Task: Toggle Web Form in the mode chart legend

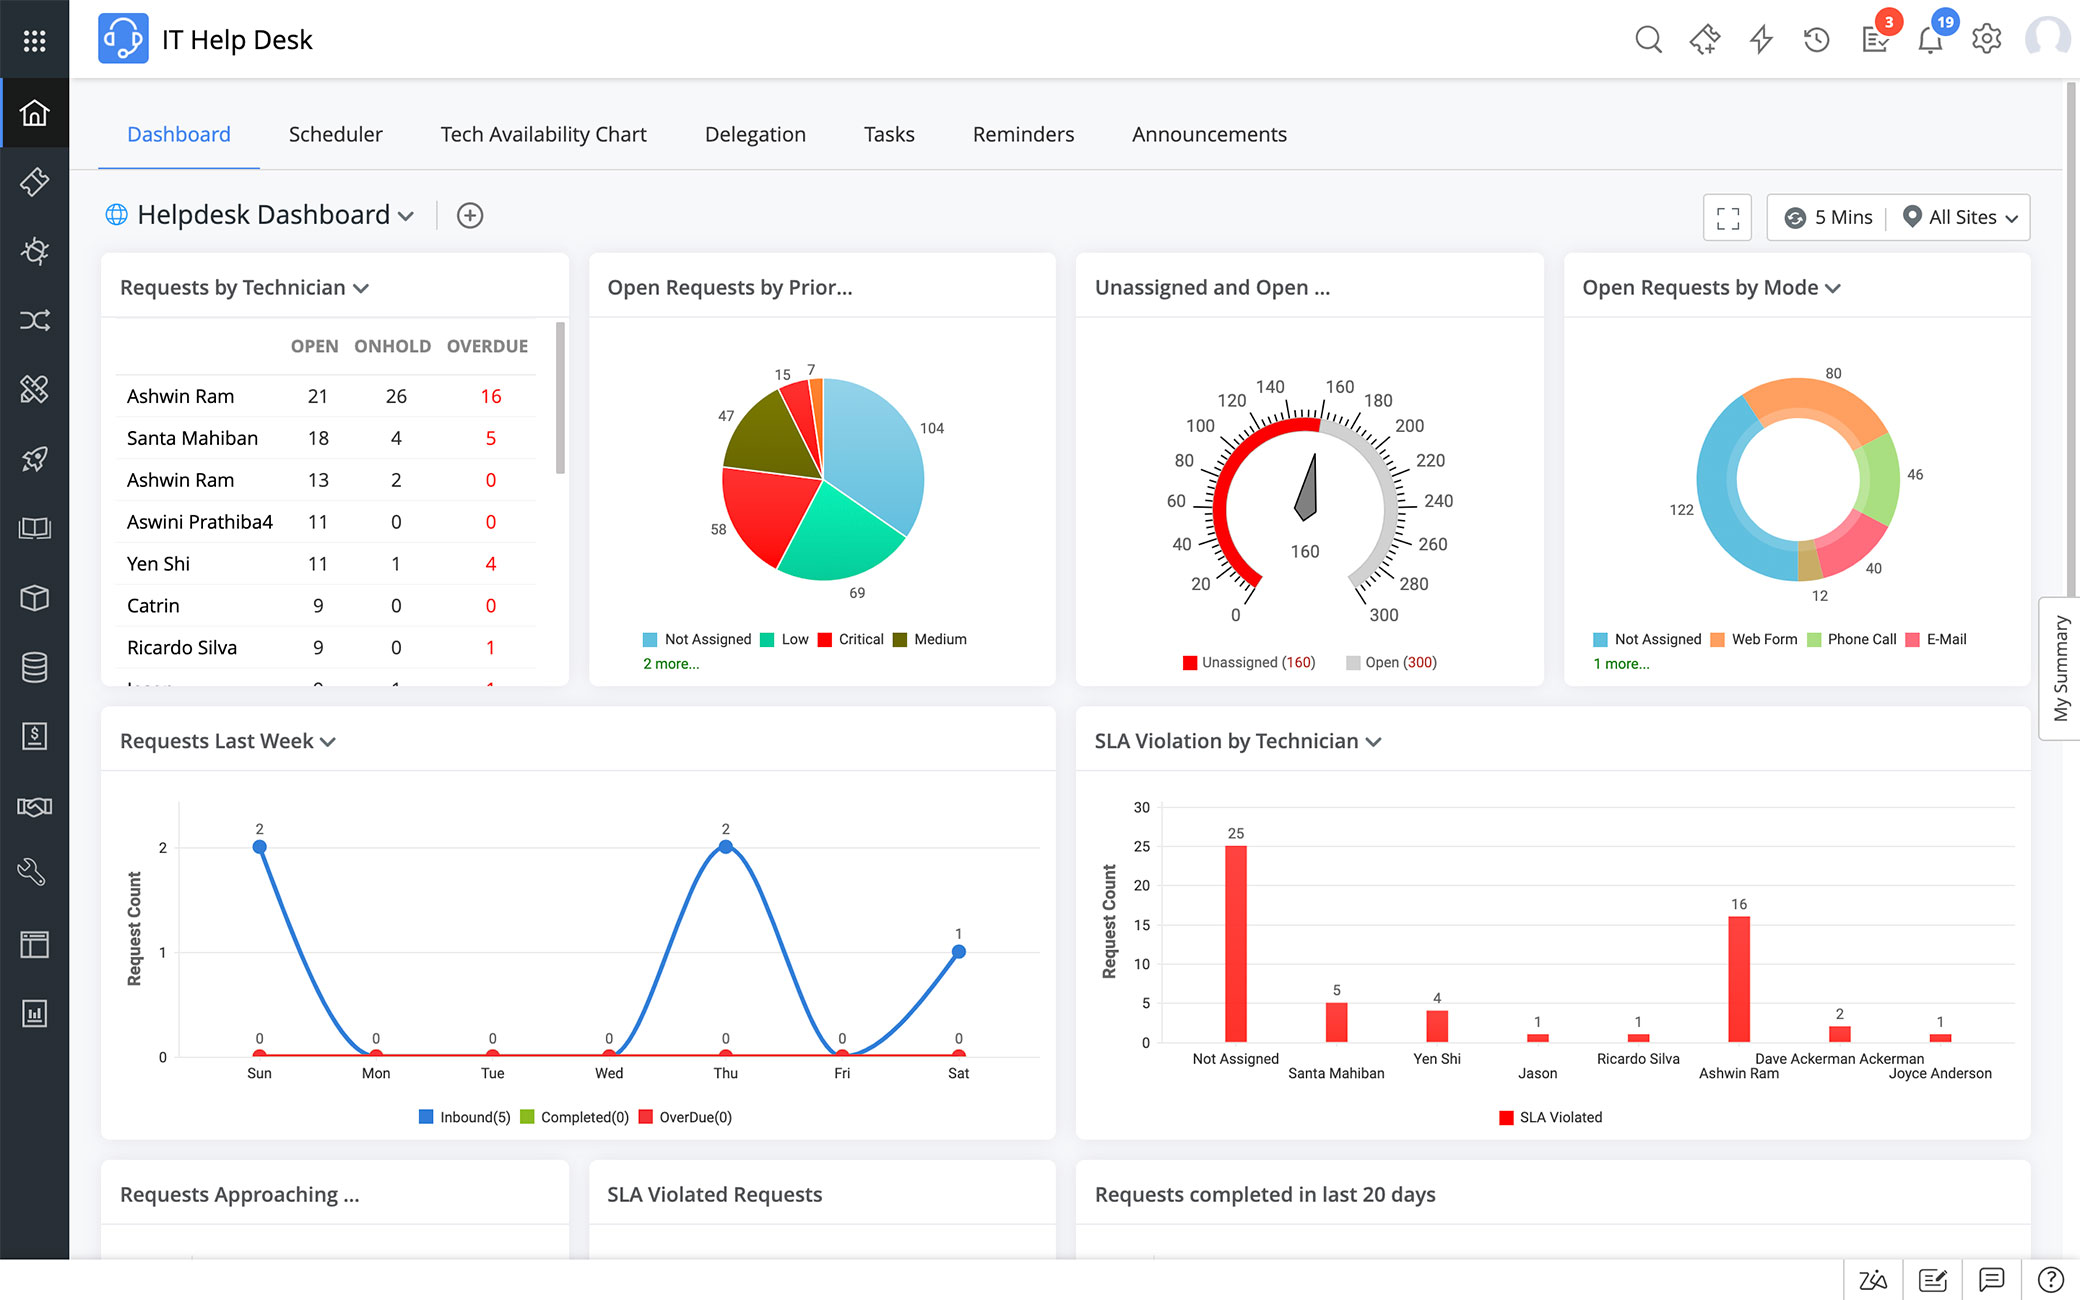Action: (1754, 639)
